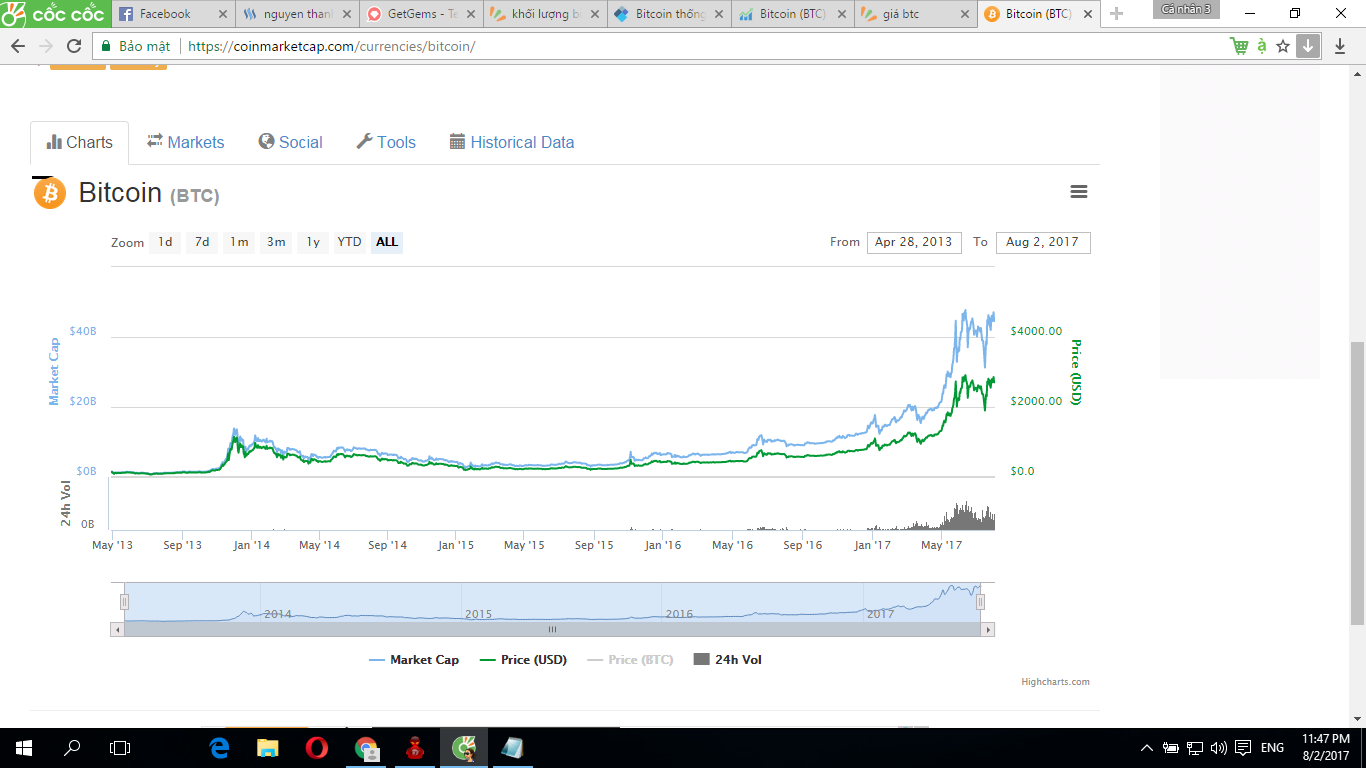Click the ENG language indicator
The height and width of the screenshot is (768, 1366).
1272,748
